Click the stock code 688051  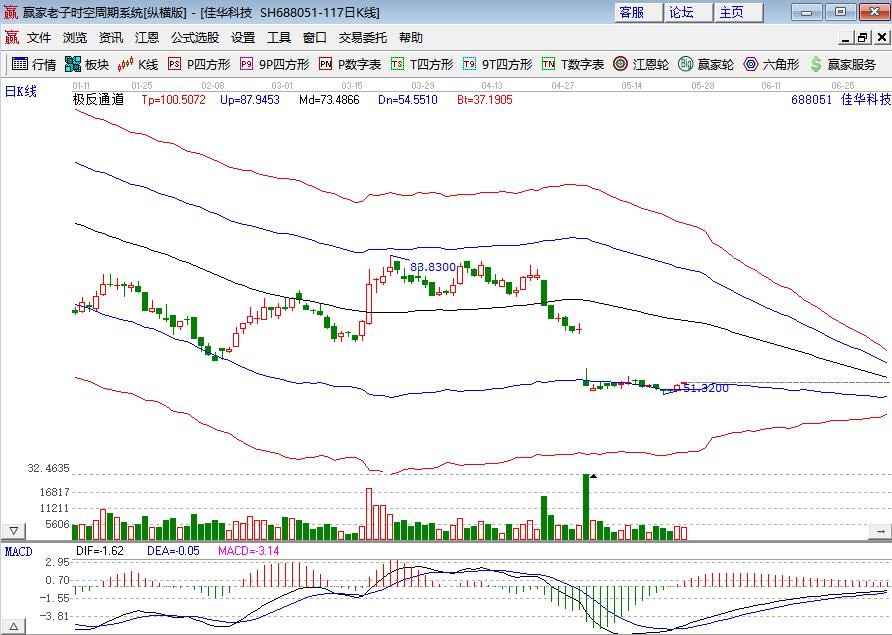(x=811, y=100)
